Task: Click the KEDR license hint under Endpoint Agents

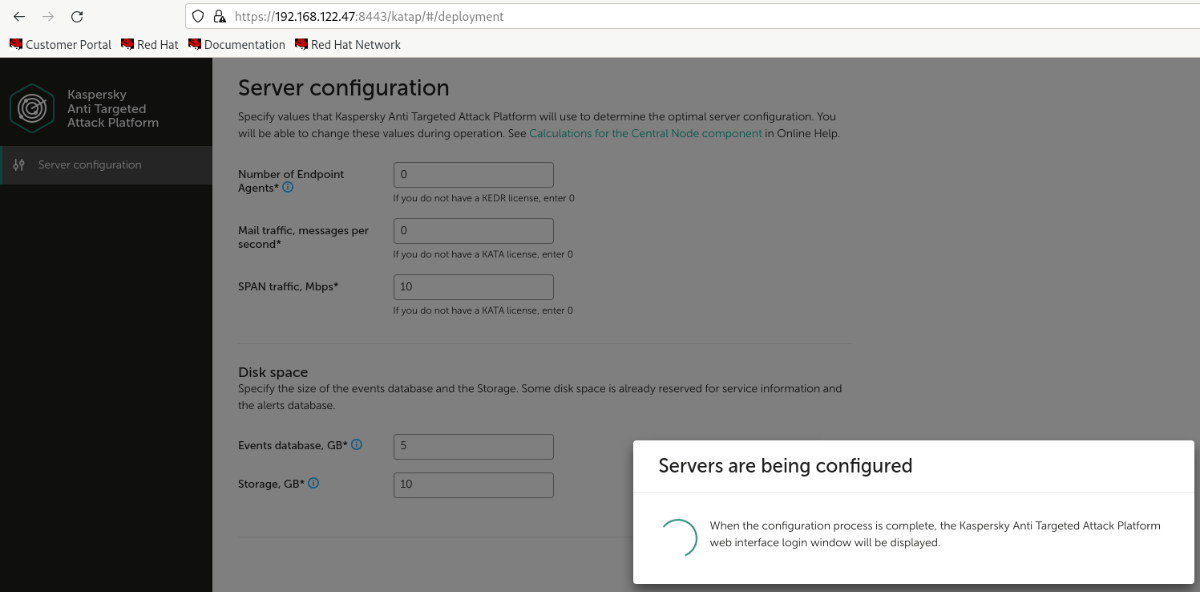Action: 483,198
